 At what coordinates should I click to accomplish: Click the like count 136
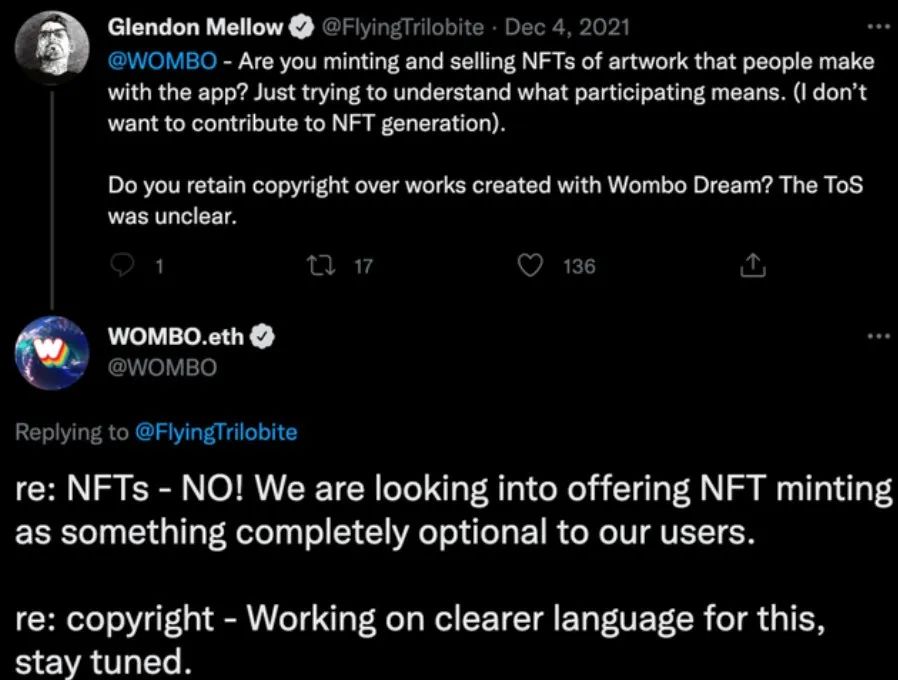pyautogui.click(x=580, y=266)
